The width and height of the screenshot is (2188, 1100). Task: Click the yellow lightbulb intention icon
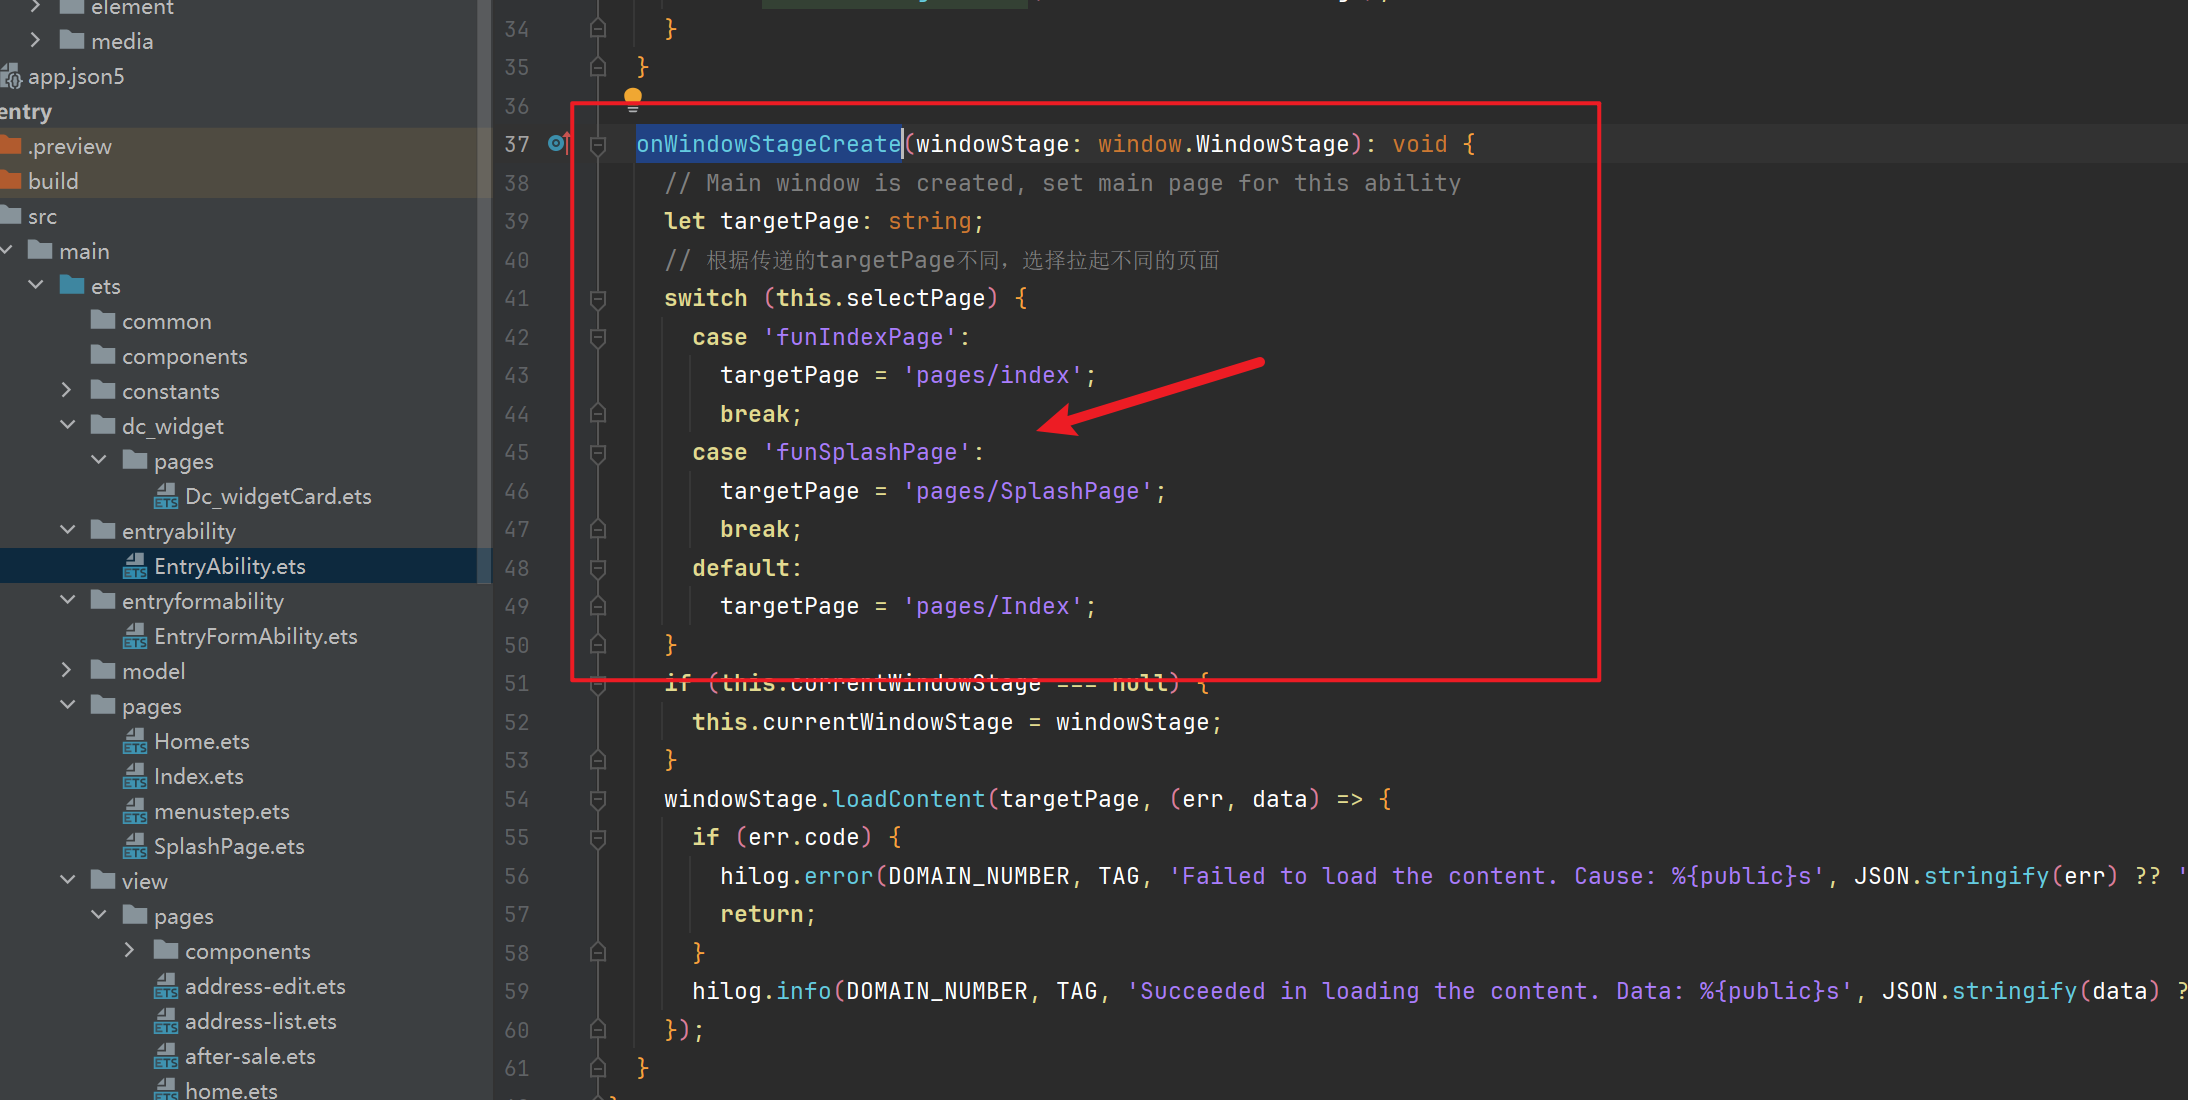coord(633,98)
